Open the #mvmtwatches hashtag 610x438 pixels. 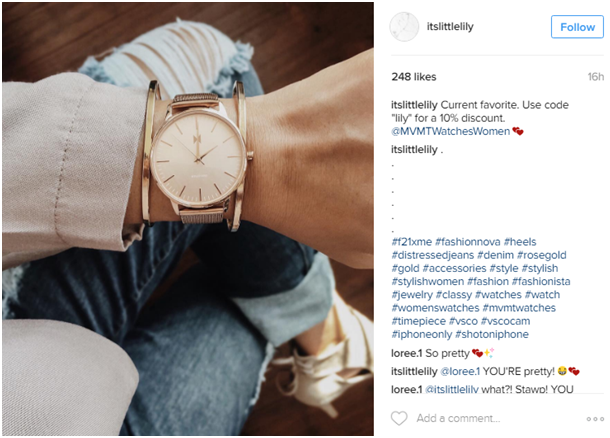pyautogui.click(x=519, y=308)
